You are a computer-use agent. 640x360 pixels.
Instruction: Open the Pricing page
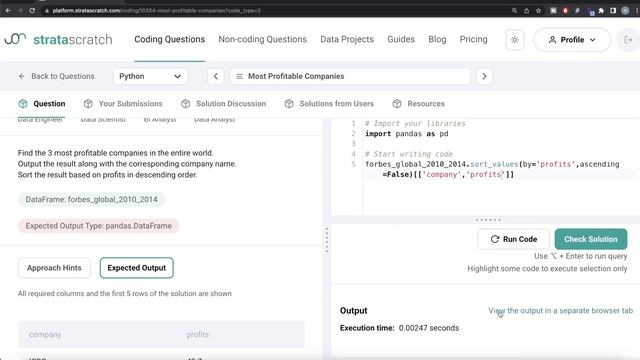473,39
